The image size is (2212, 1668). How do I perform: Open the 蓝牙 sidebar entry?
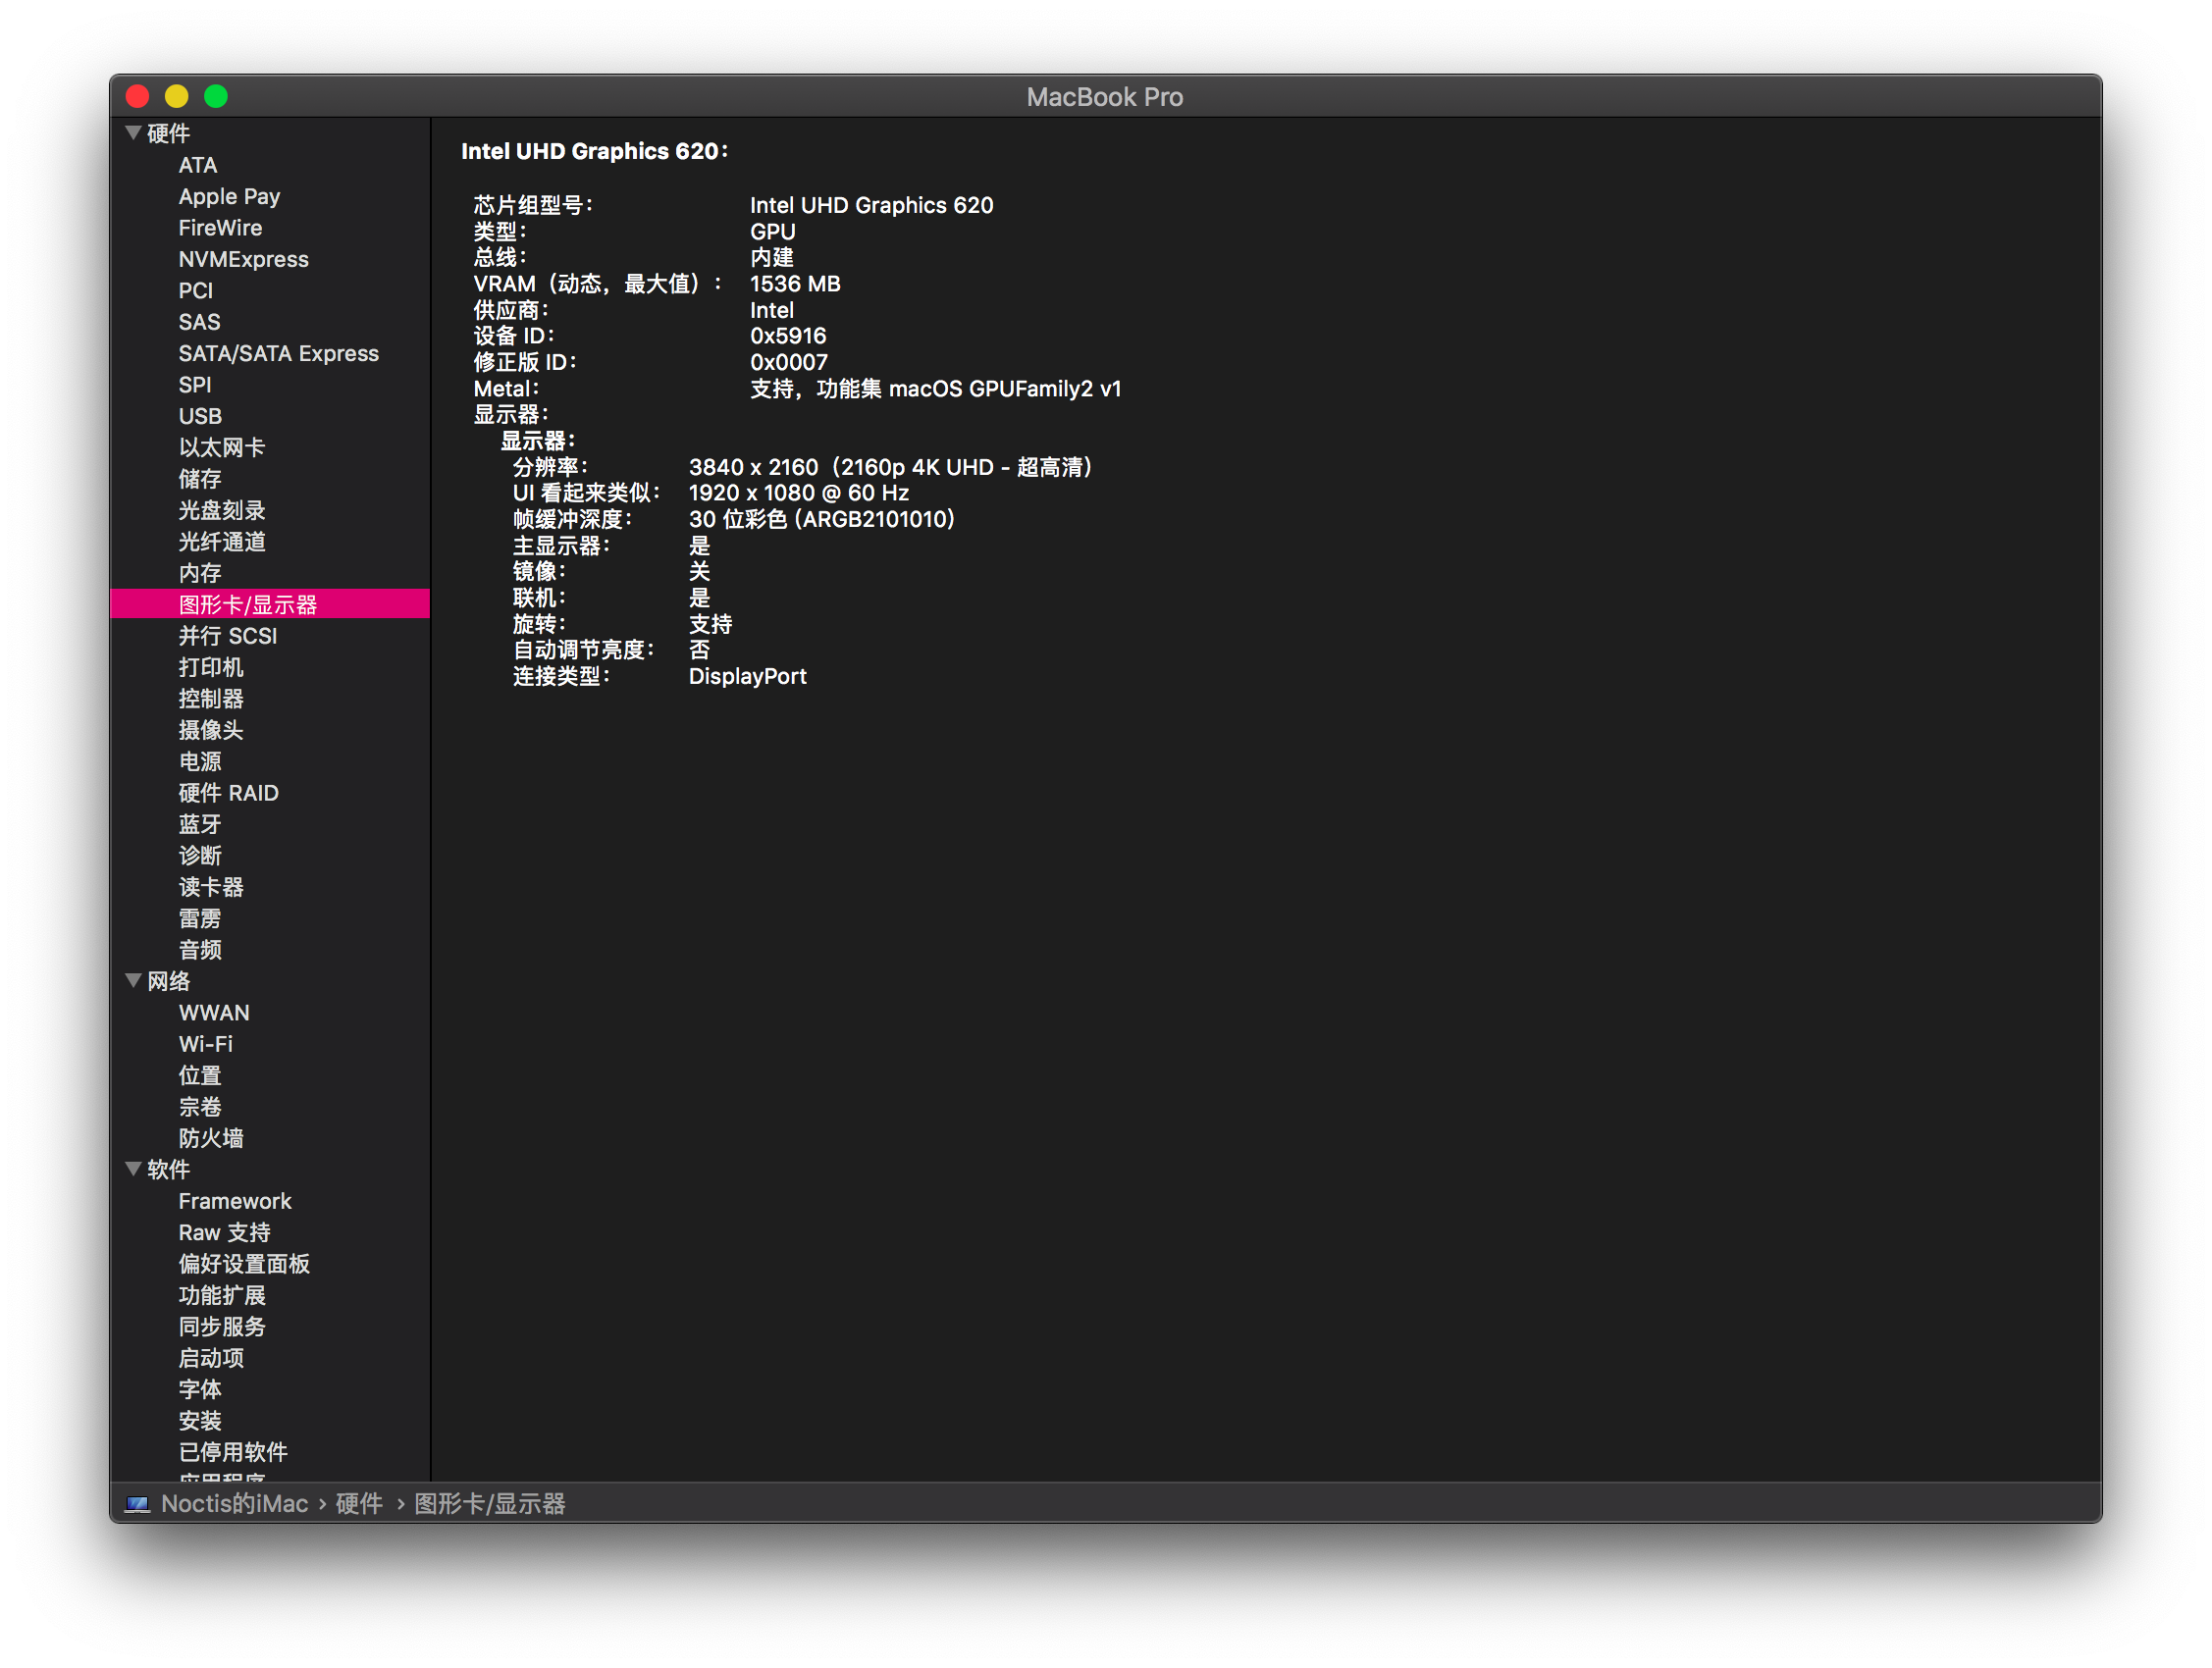[200, 824]
